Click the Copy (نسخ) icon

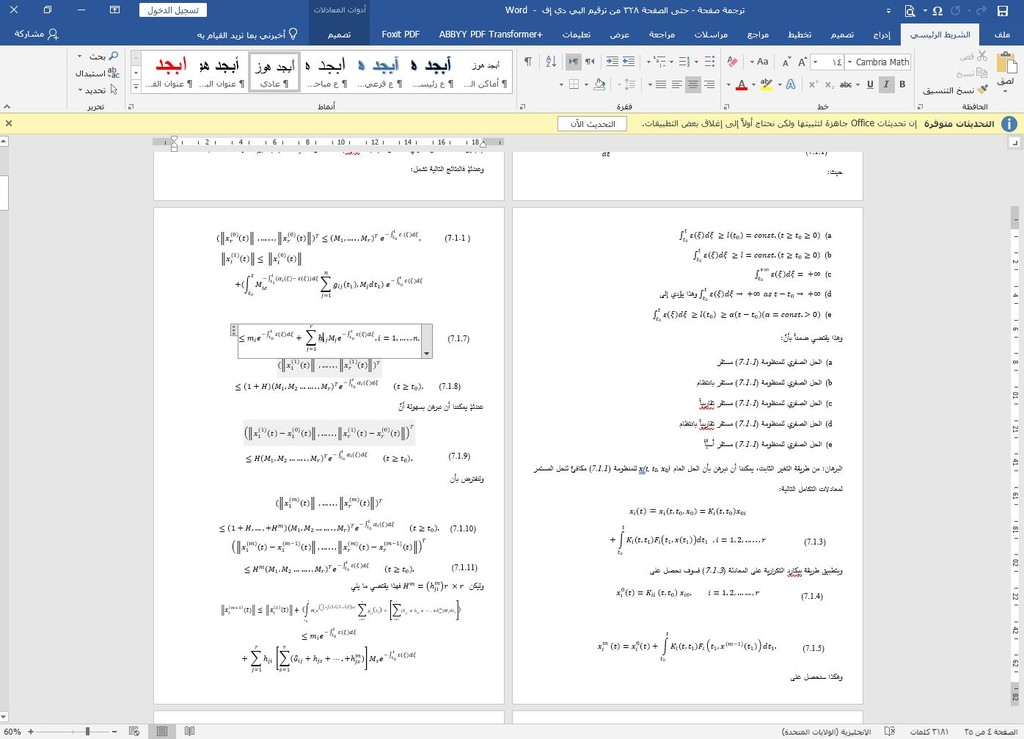point(982,73)
